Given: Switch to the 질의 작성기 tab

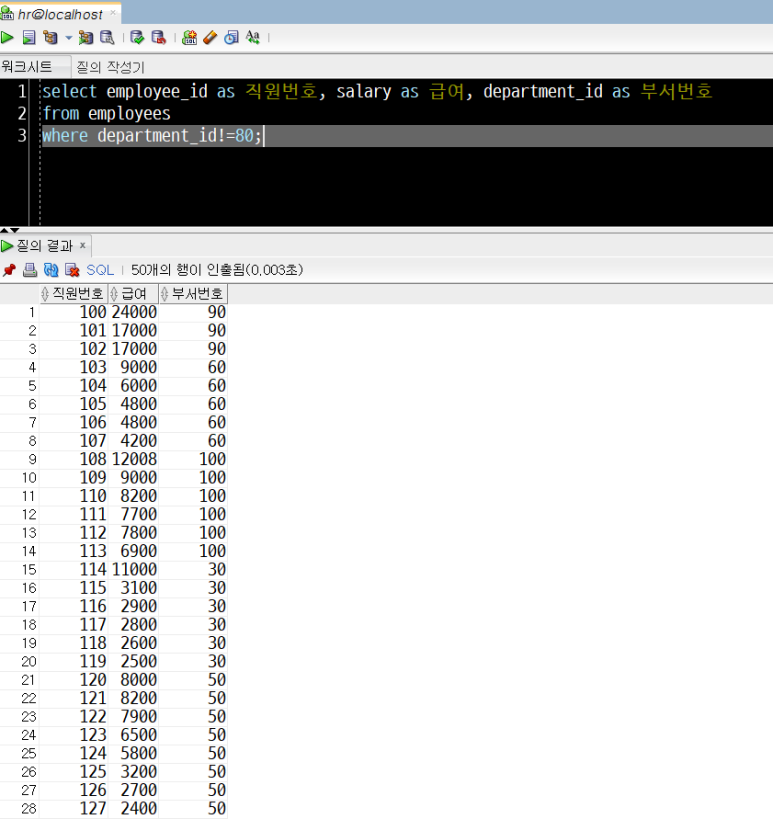Looking at the screenshot, I should click(x=110, y=67).
